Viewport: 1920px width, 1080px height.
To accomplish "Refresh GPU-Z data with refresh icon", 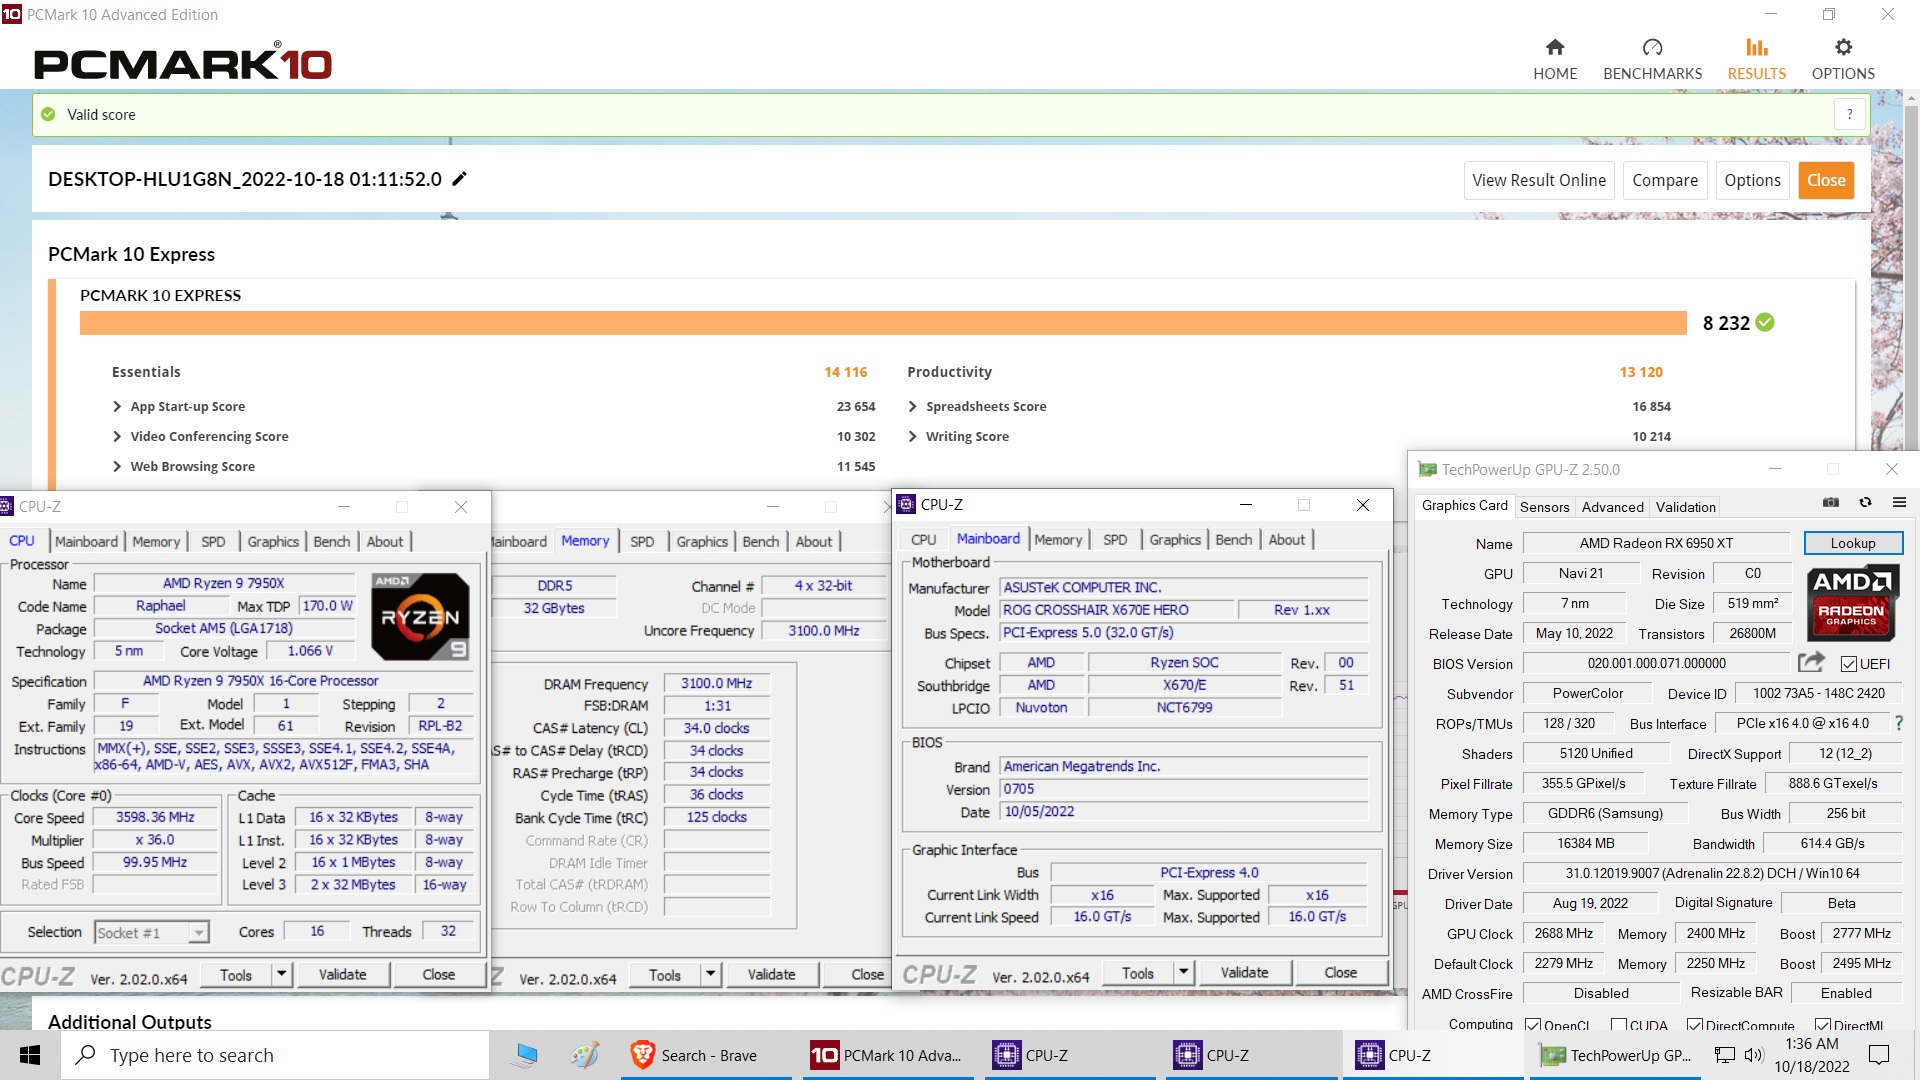I will [x=1865, y=502].
